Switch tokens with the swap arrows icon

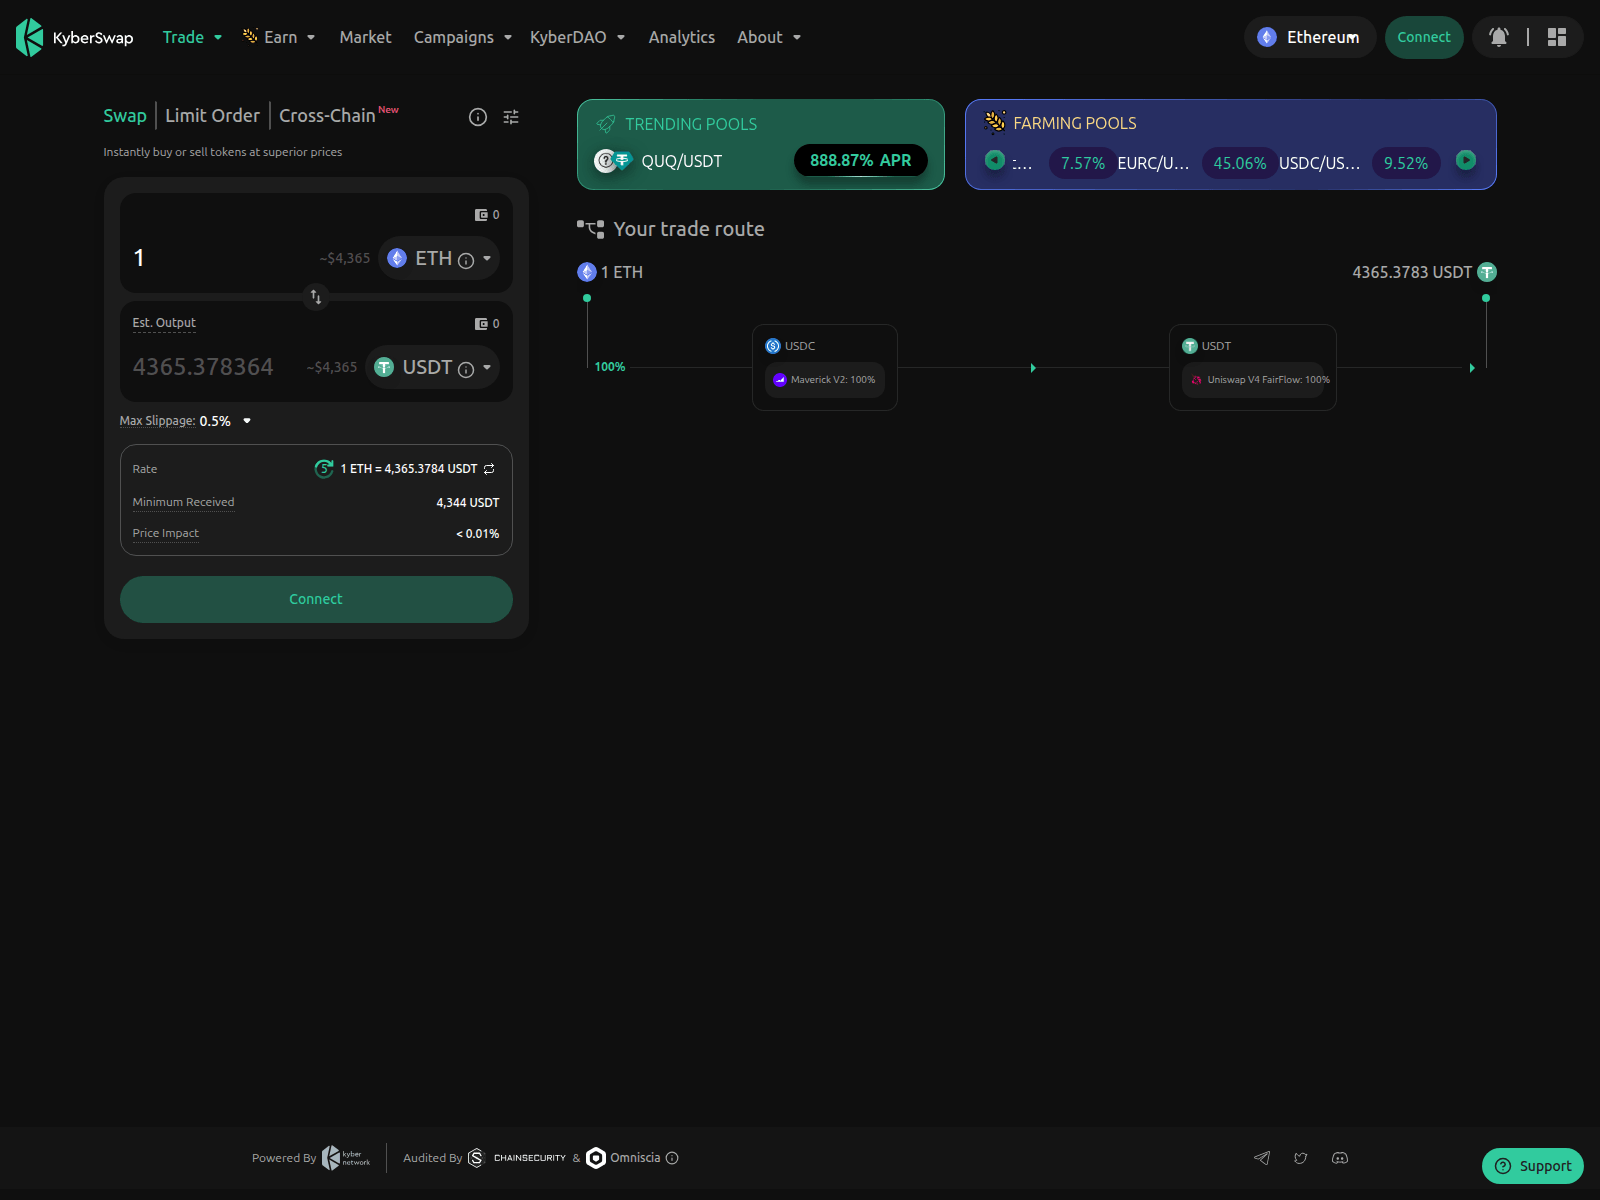click(316, 297)
